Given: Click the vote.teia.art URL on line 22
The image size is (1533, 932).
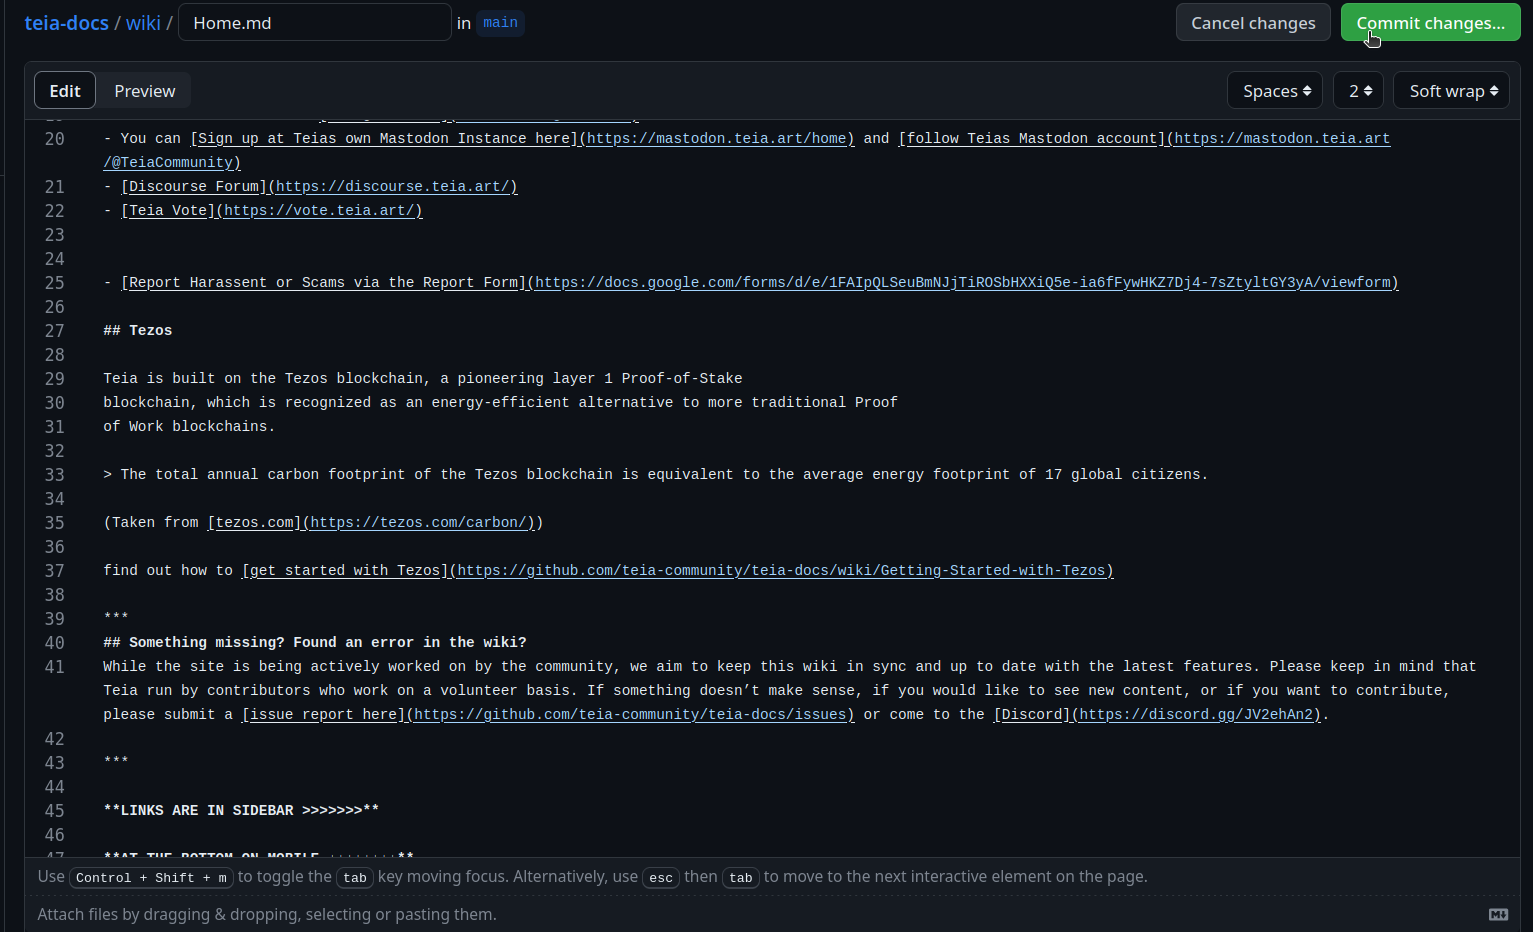Looking at the screenshot, I should pos(319,211).
